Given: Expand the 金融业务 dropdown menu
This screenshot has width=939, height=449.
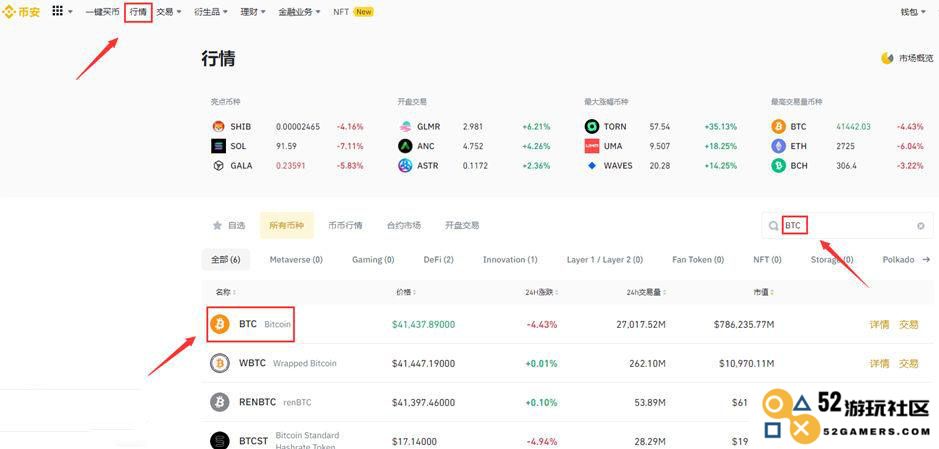Looking at the screenshot, I should pos(299,11).
